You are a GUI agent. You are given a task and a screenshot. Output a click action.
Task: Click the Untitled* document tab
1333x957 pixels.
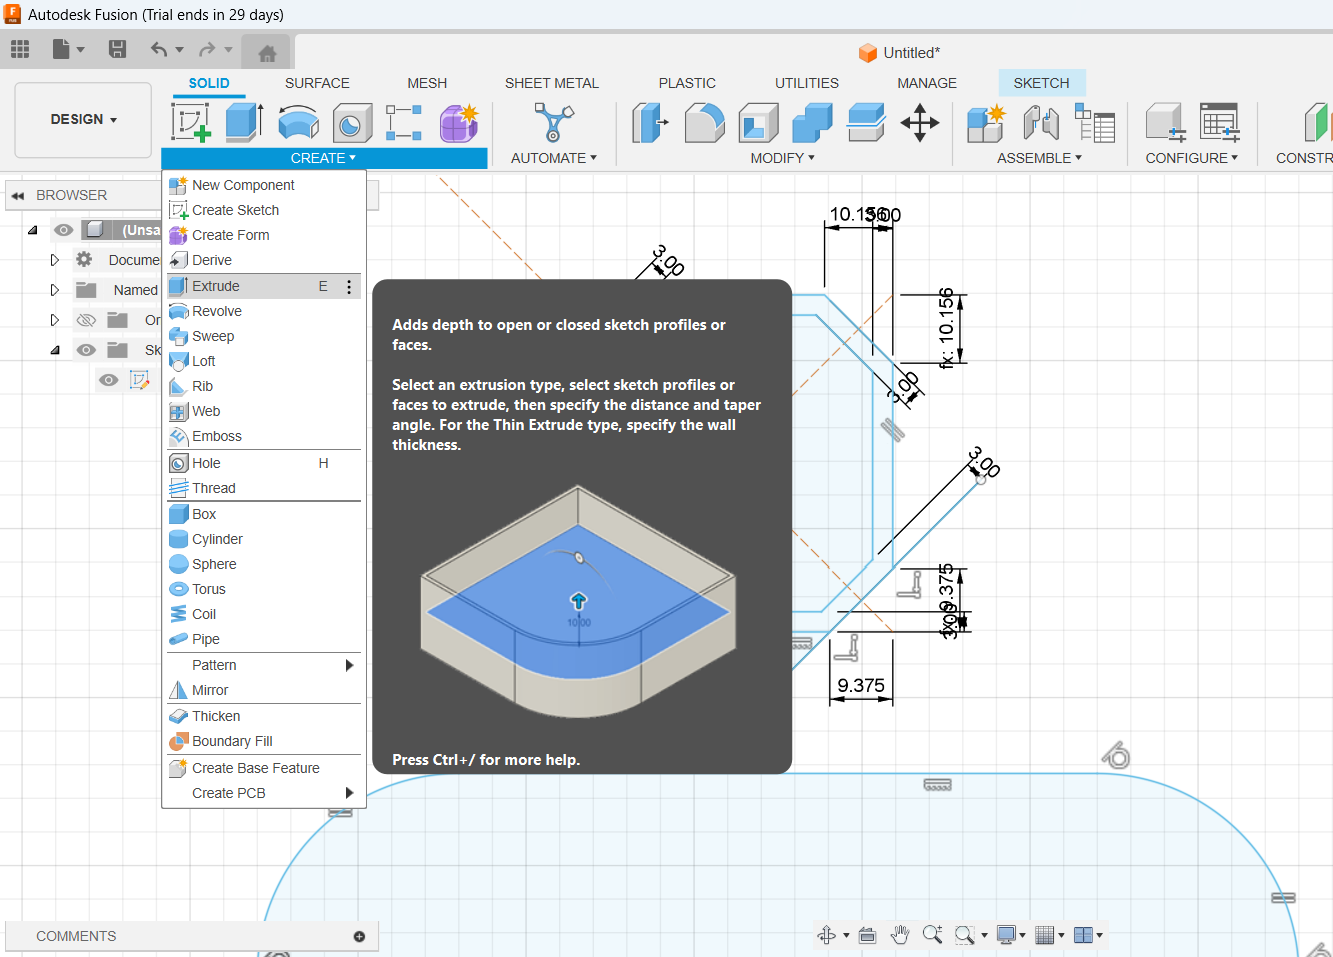coord(899,53)
